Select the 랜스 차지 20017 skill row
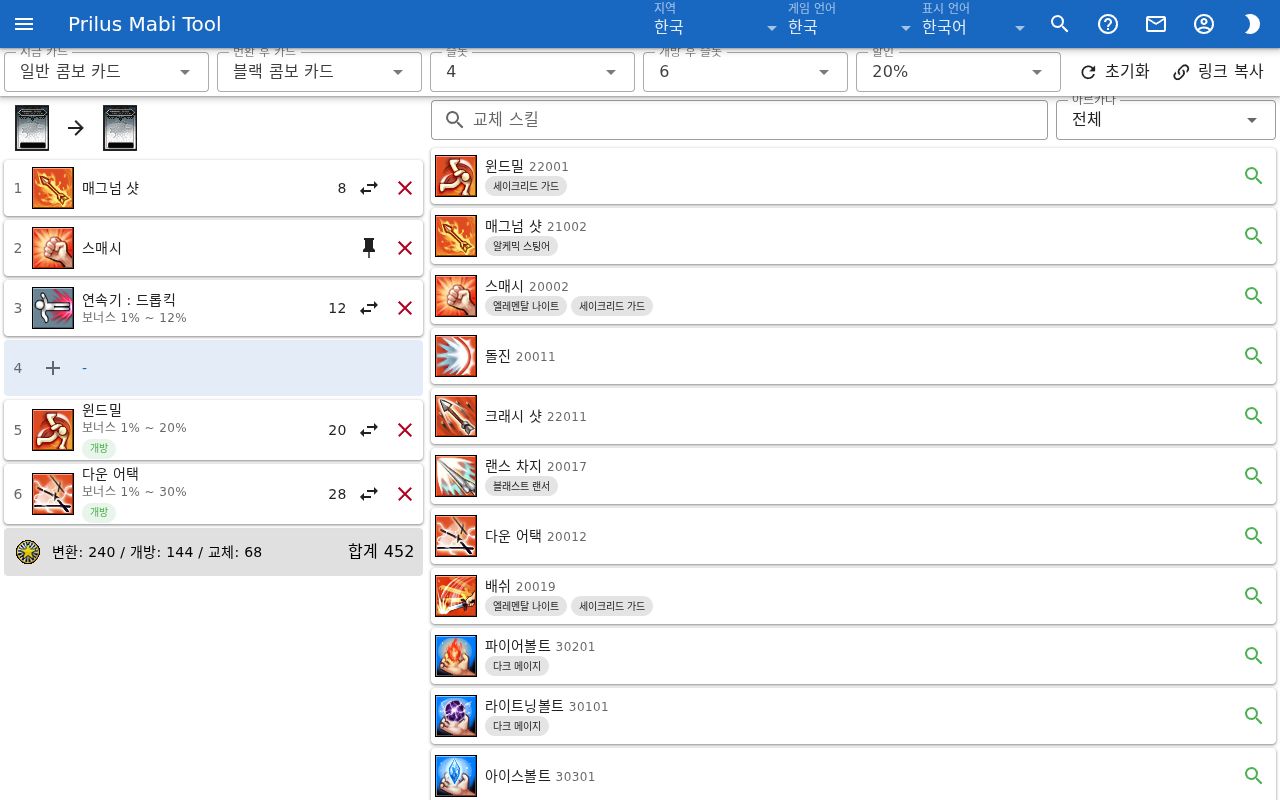Screen dimensions: 1280x800 point(853,476)
